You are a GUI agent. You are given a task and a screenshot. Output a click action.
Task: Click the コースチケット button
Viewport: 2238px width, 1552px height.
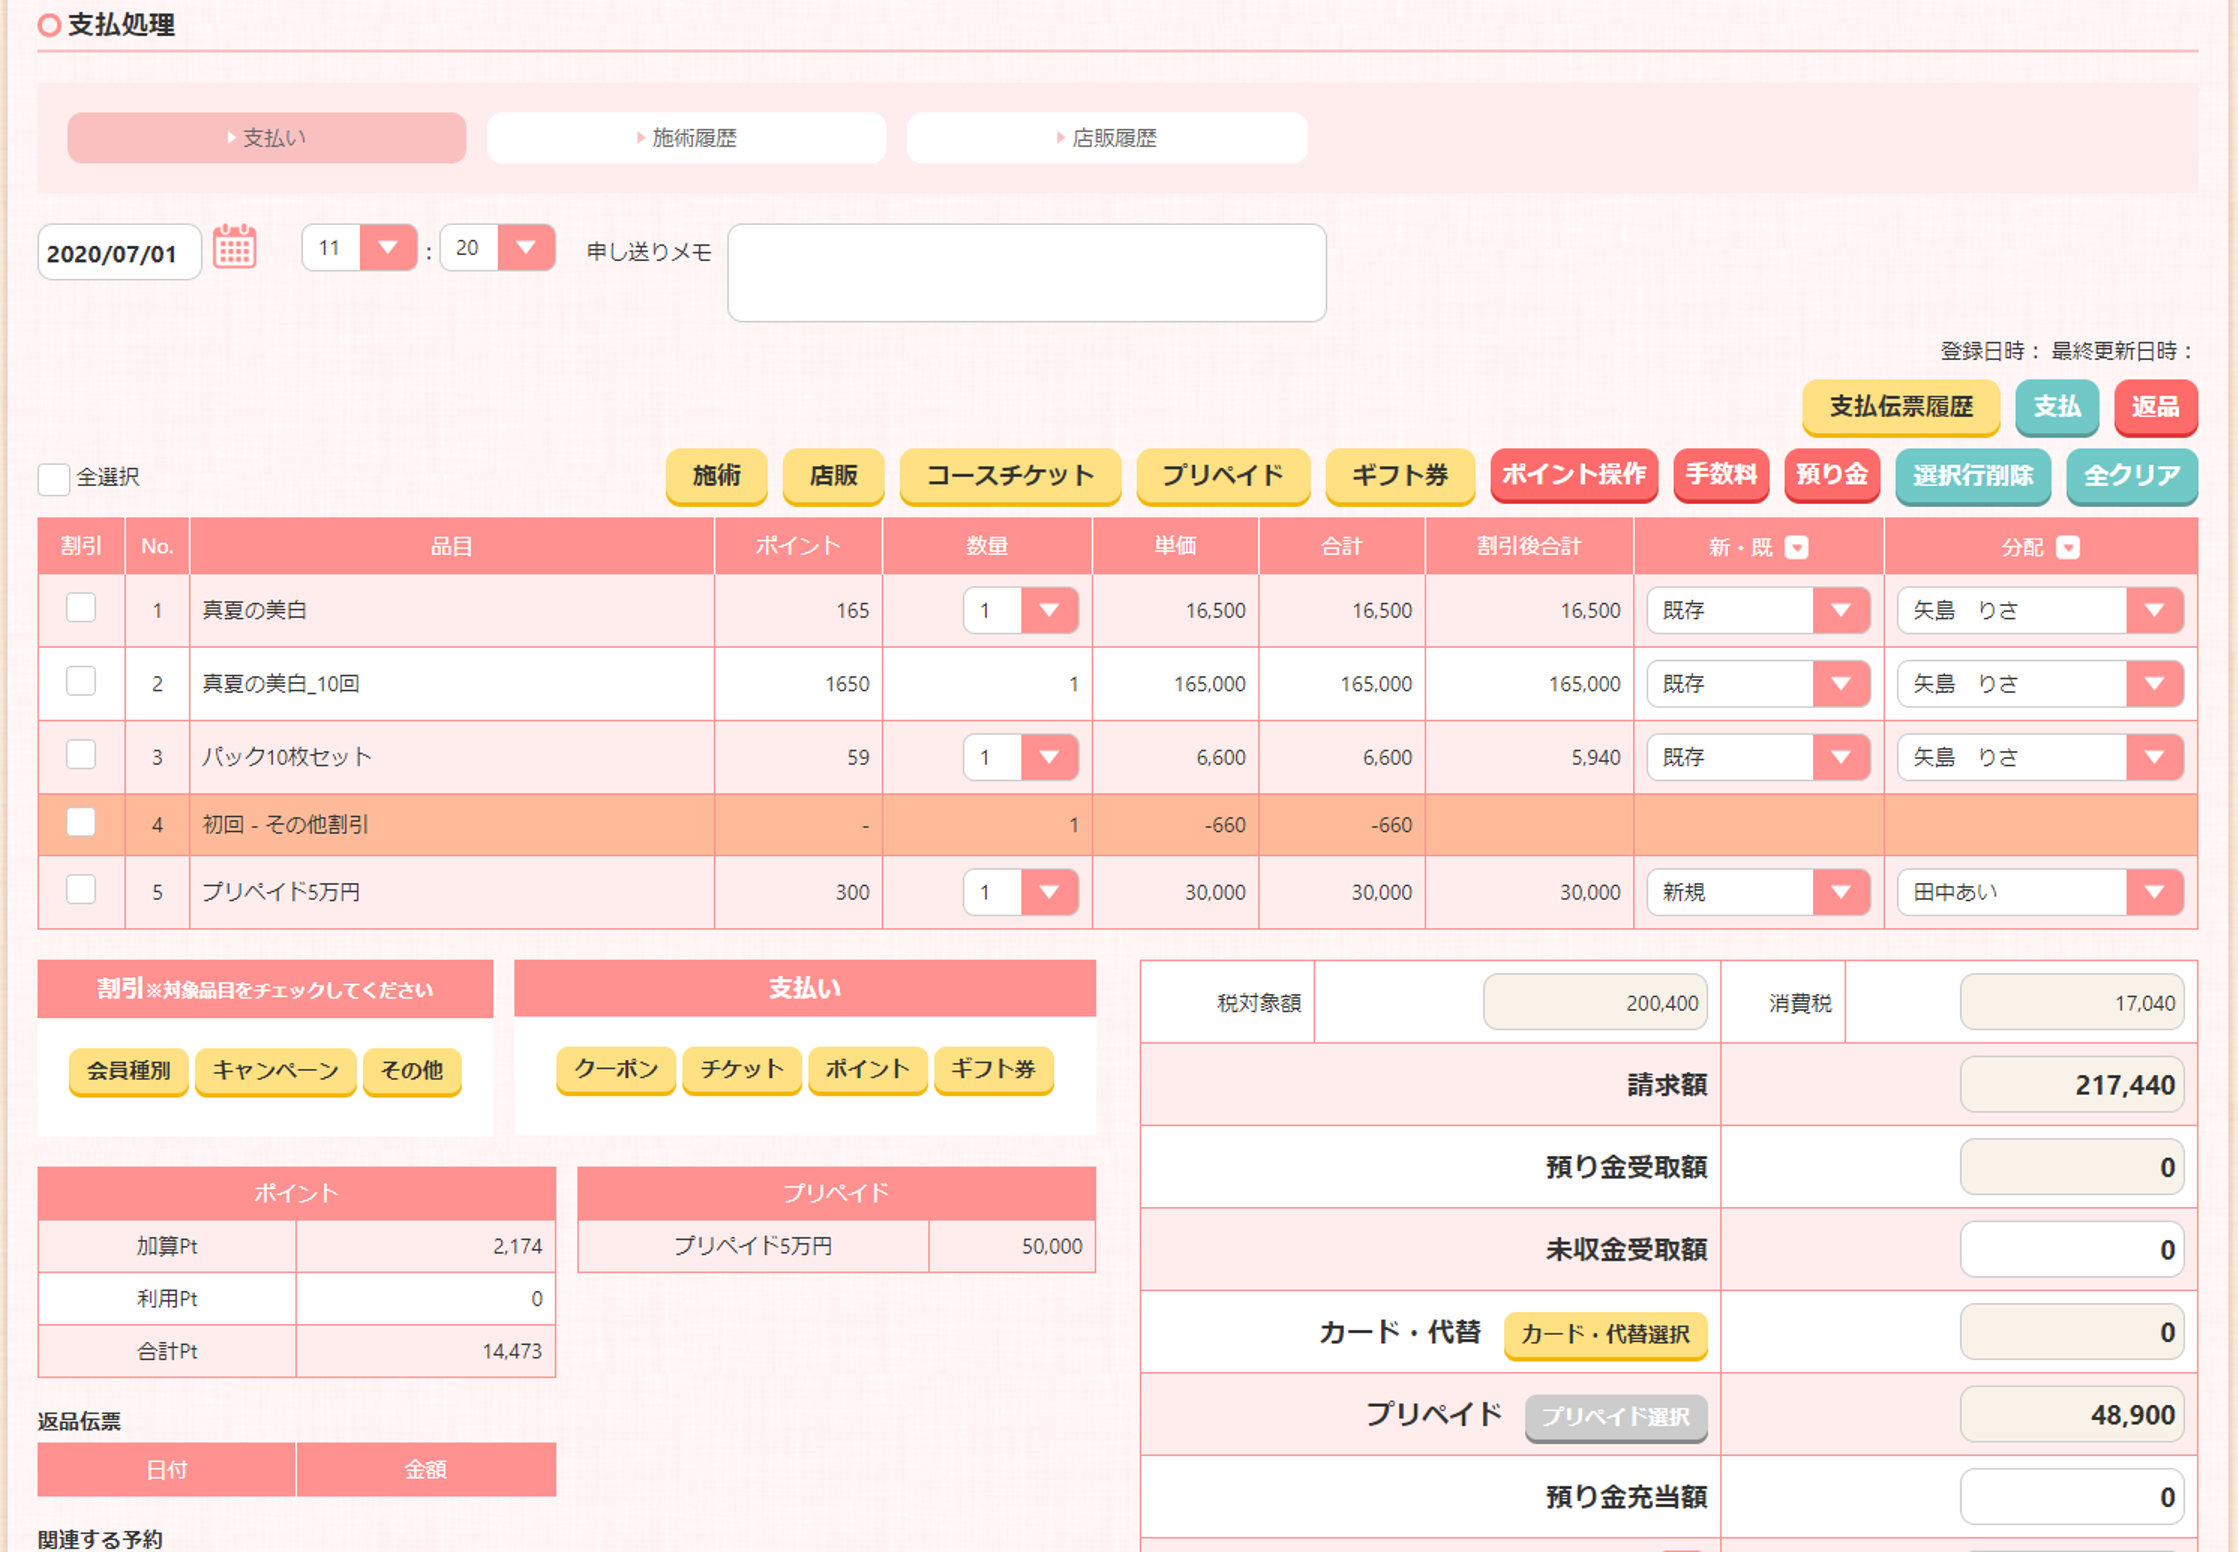click(x=1010, y=476)
